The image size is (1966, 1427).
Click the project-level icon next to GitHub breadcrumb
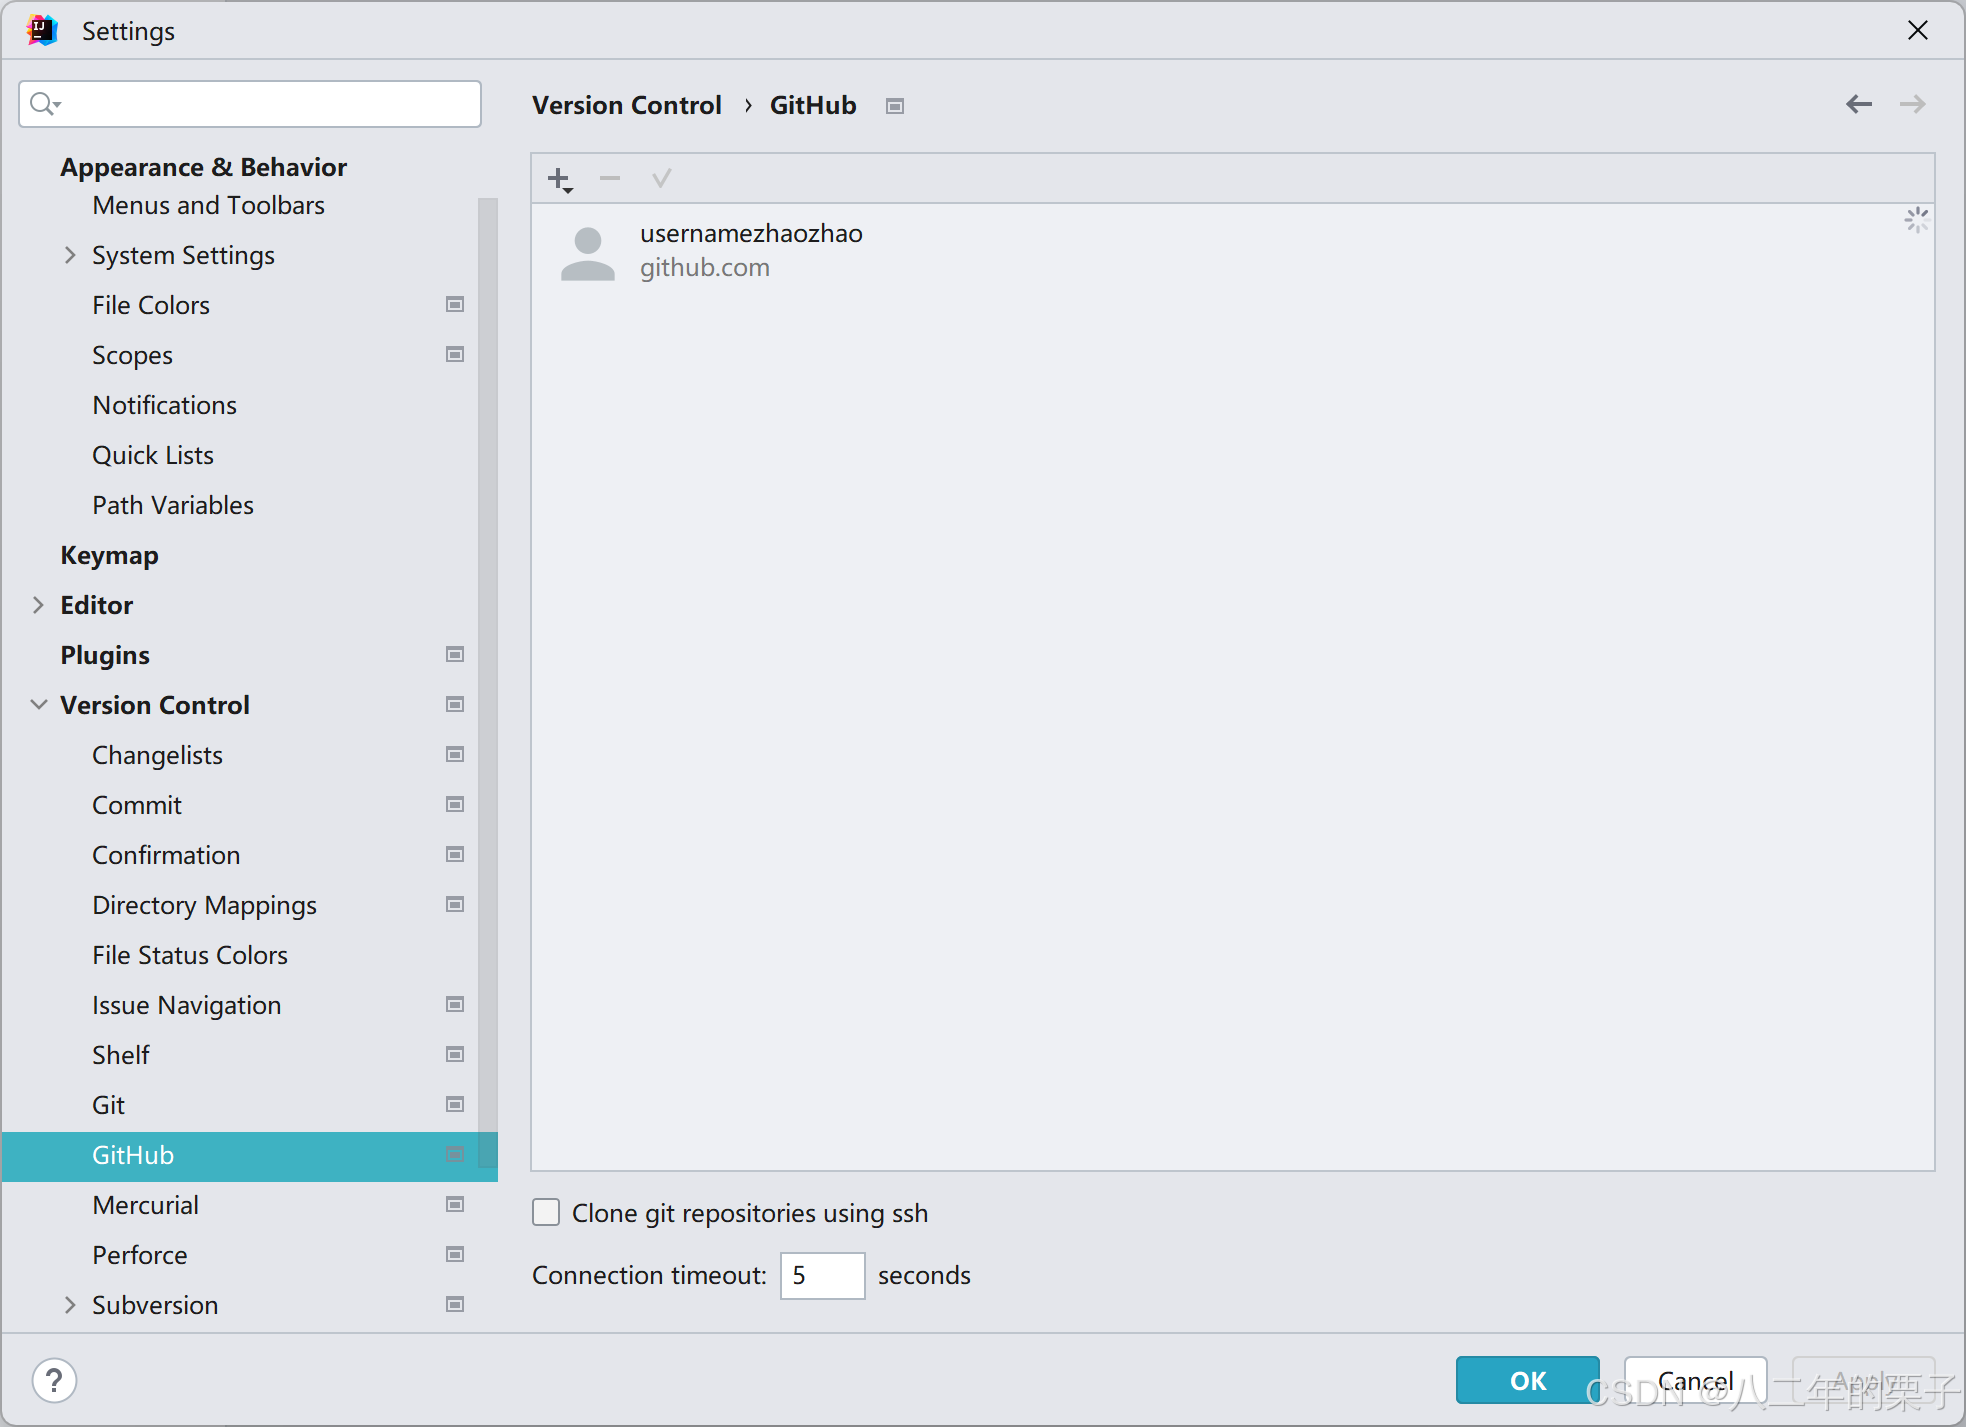(x=895, y=106)
